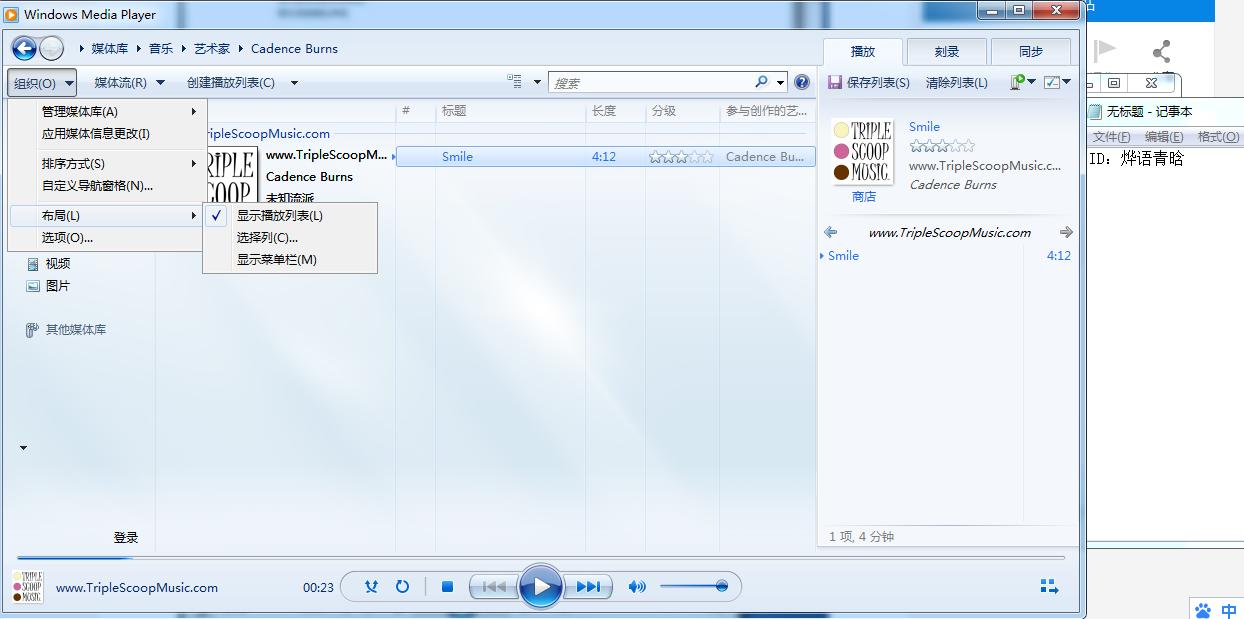Click rating stars under Smile in list pane
The width and height of the screenshot is (1244, 619).
(942, 146)
